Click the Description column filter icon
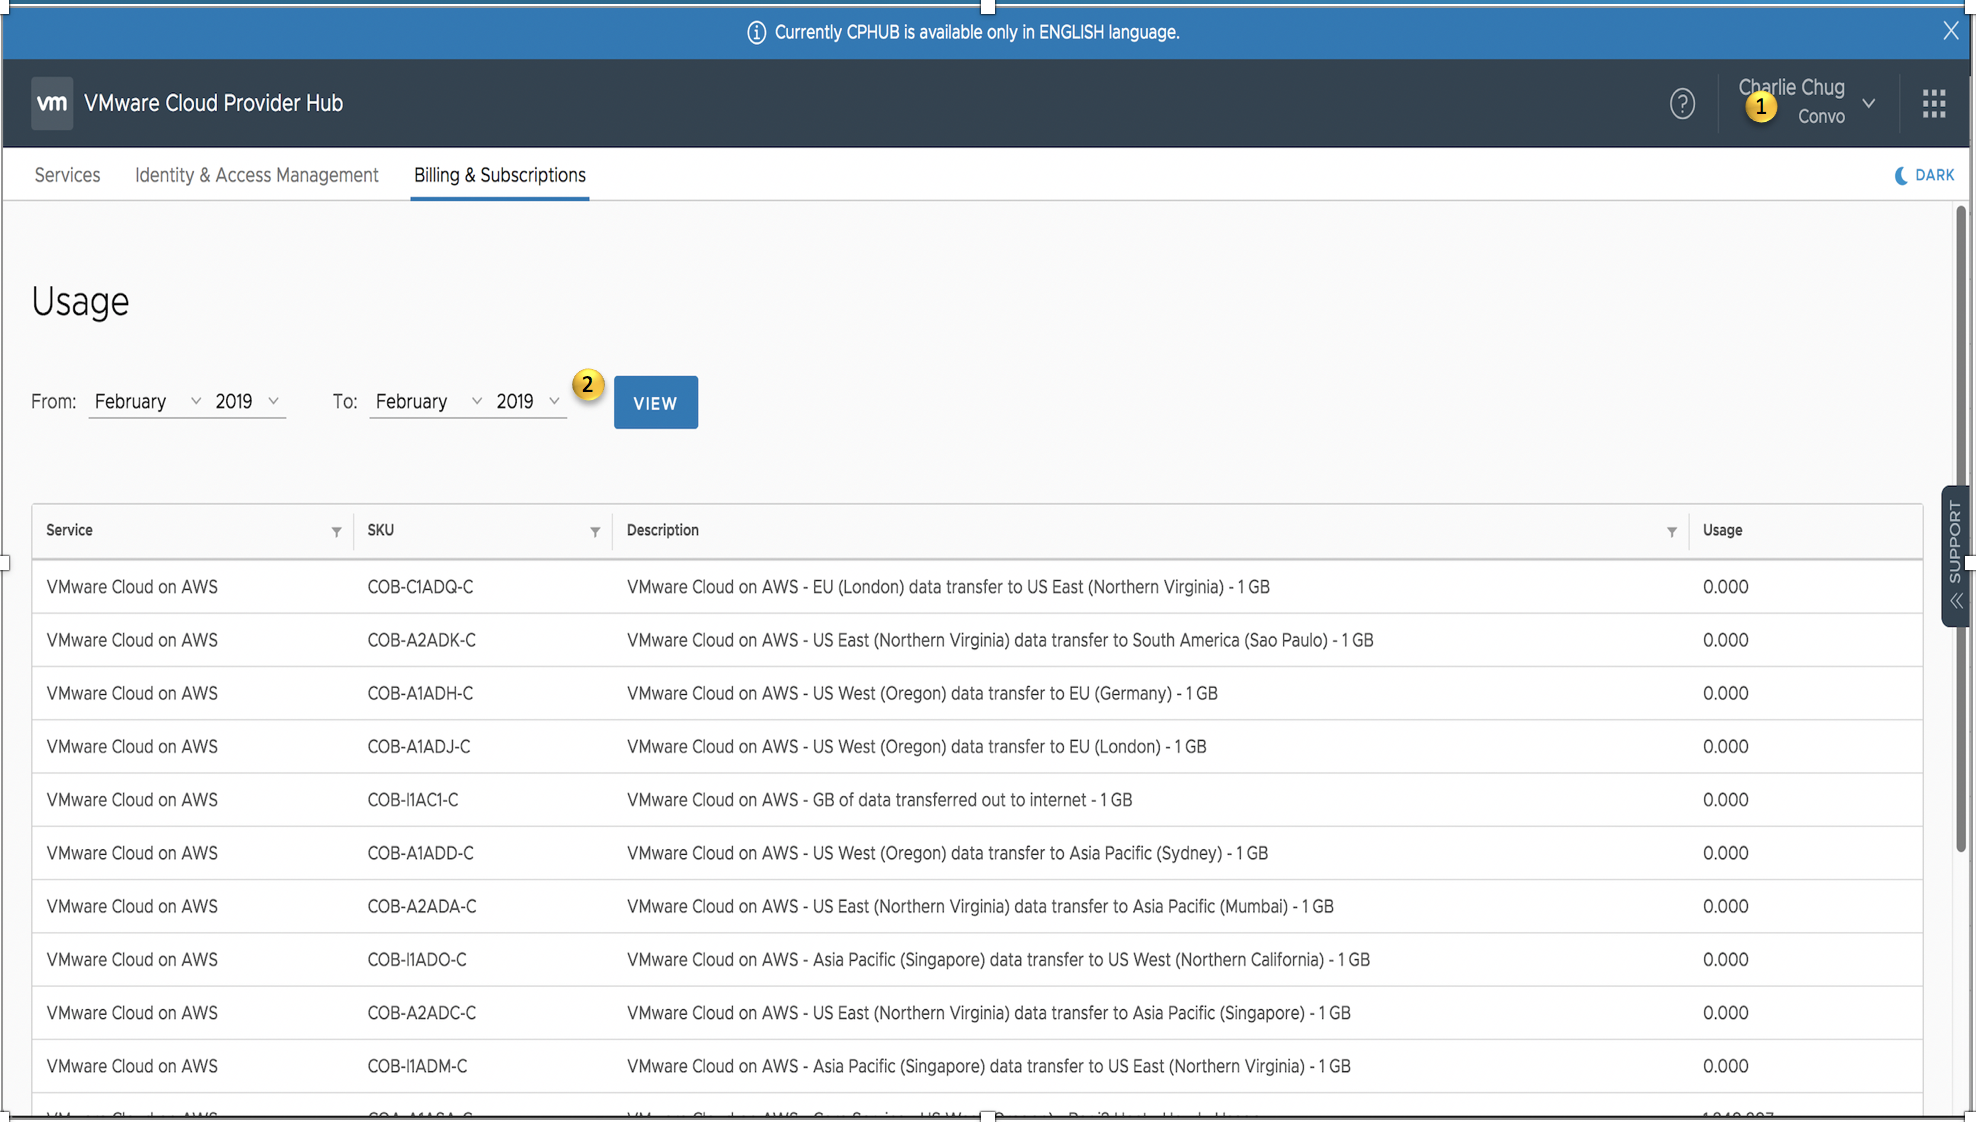1976x1122 pixels. [x=1671, y=531]
